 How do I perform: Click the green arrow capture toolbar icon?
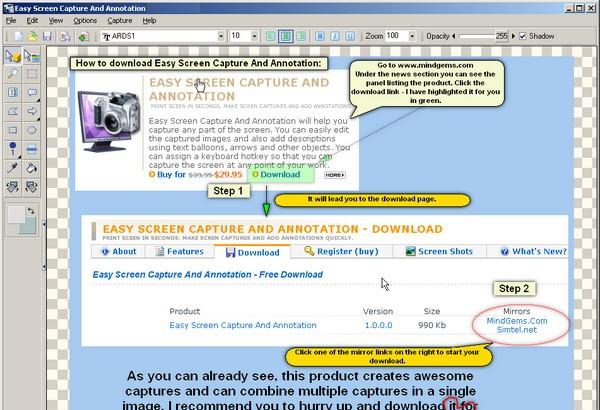click(x=83, y=36)
